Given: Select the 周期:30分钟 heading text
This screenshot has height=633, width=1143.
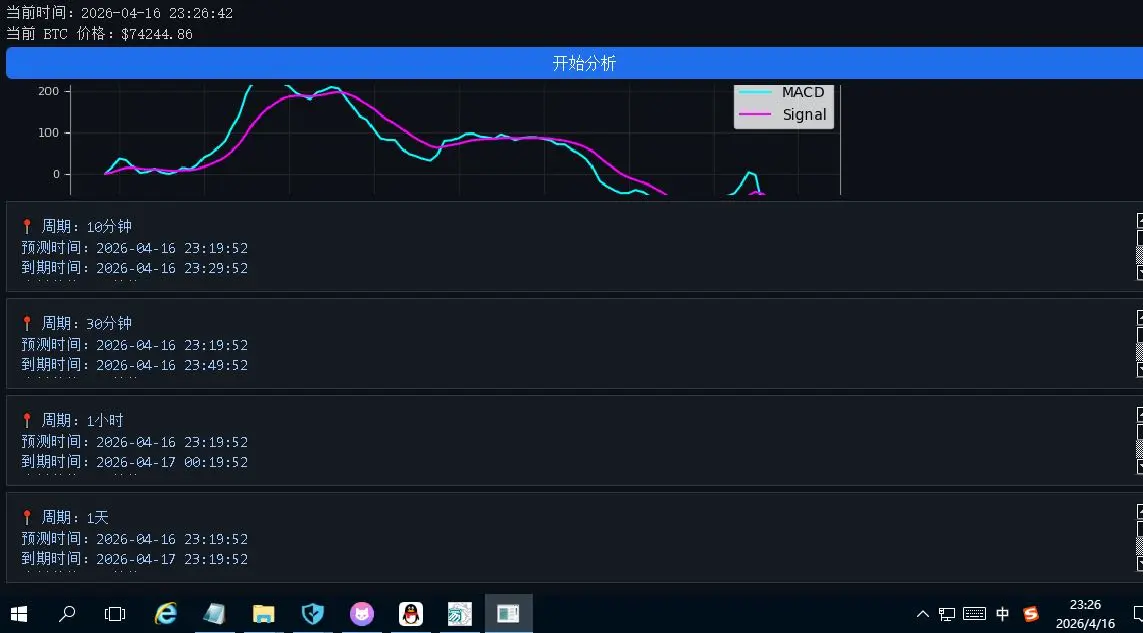Looking at the screenshot, I should click(87, 323).
